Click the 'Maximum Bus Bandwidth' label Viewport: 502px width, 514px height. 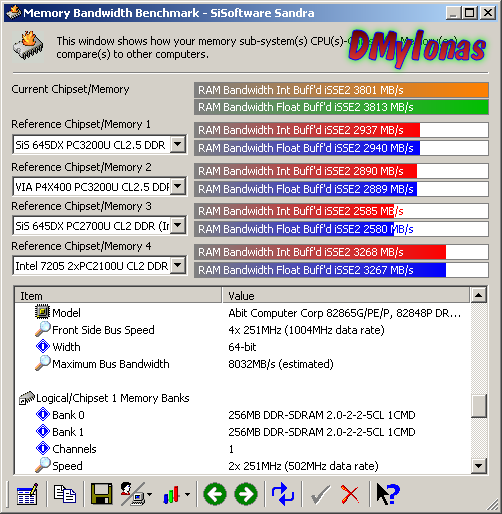(111, 364)
